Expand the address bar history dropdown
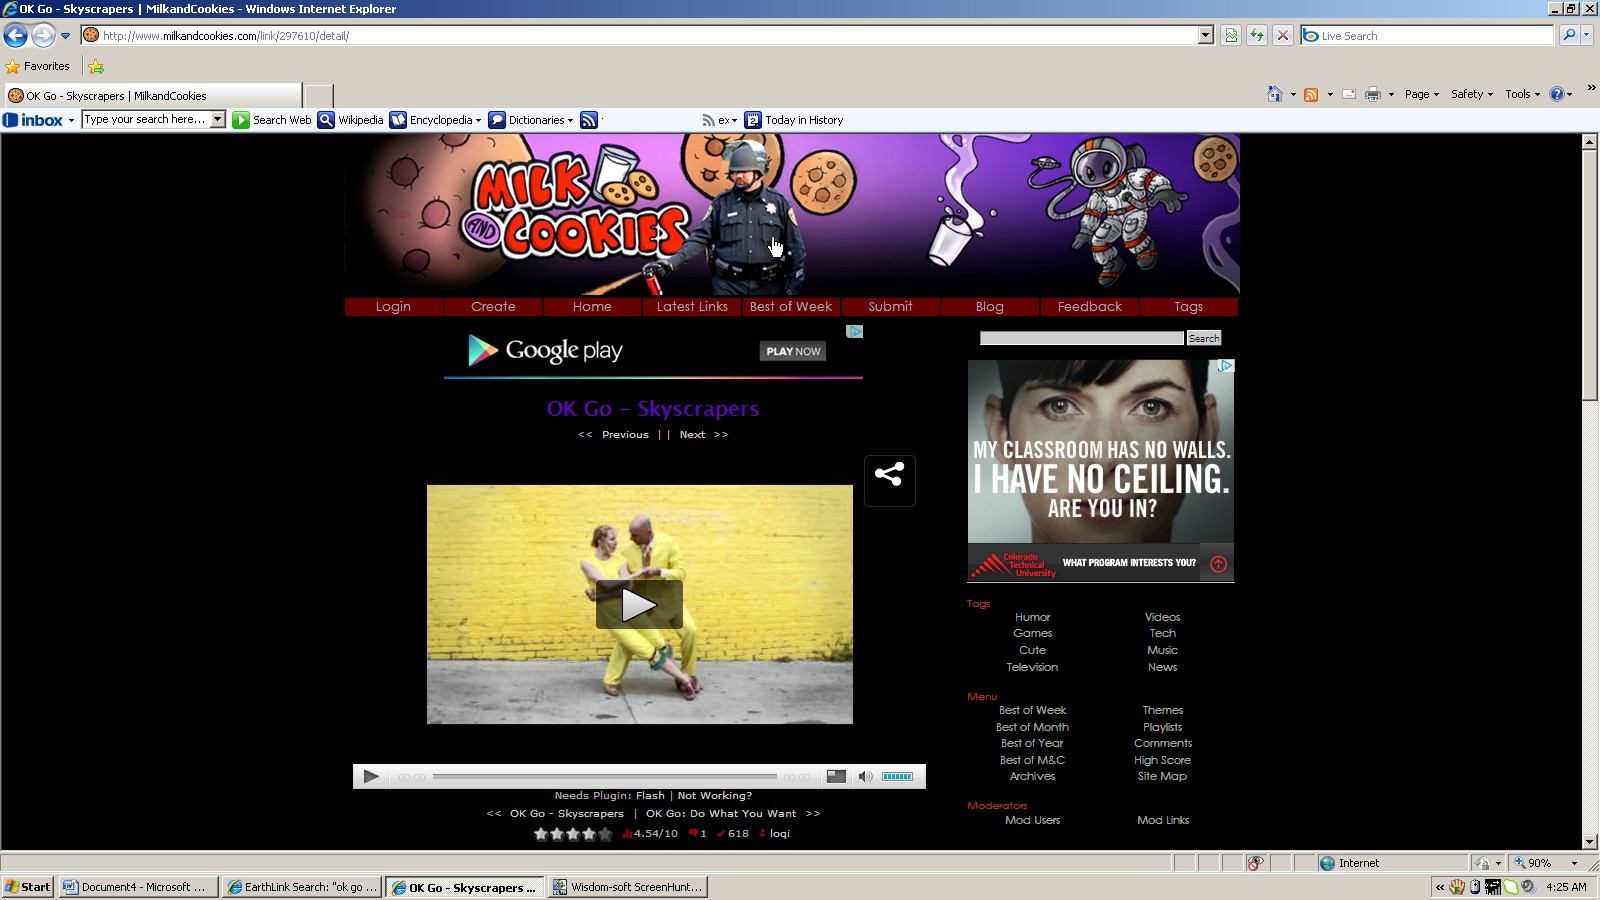Viewport: 1600px width, 900px height. pos(1205,35)
